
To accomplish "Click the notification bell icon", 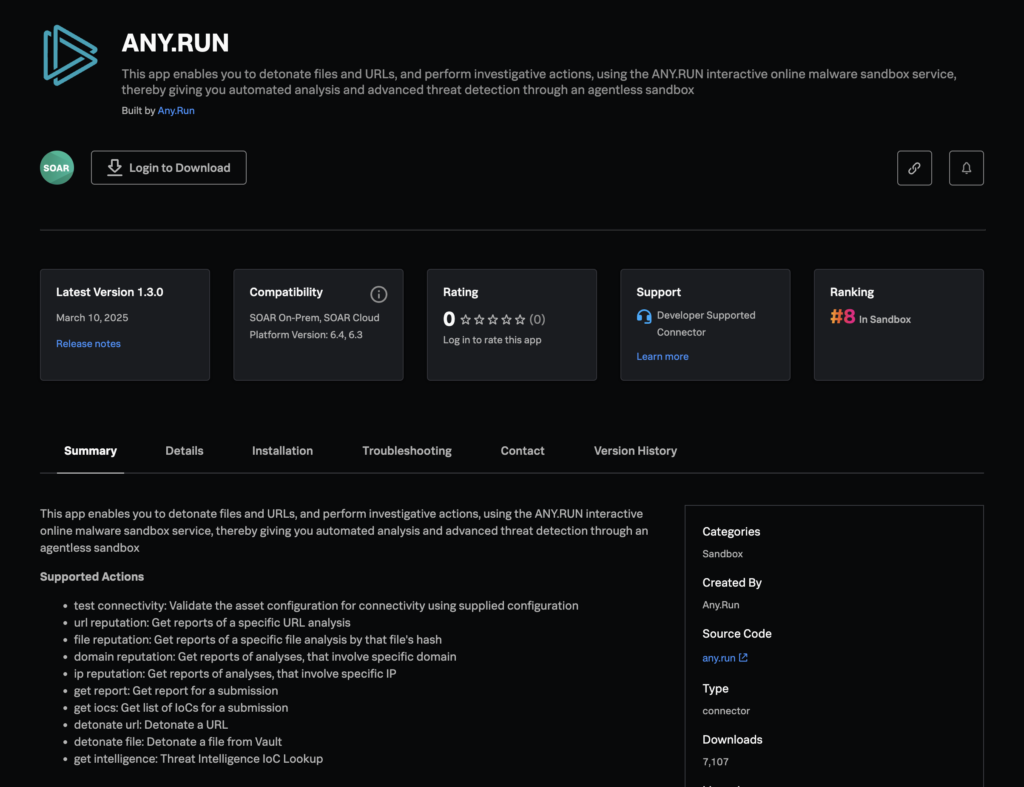I will pyautogui.click(x=966, y=168).
